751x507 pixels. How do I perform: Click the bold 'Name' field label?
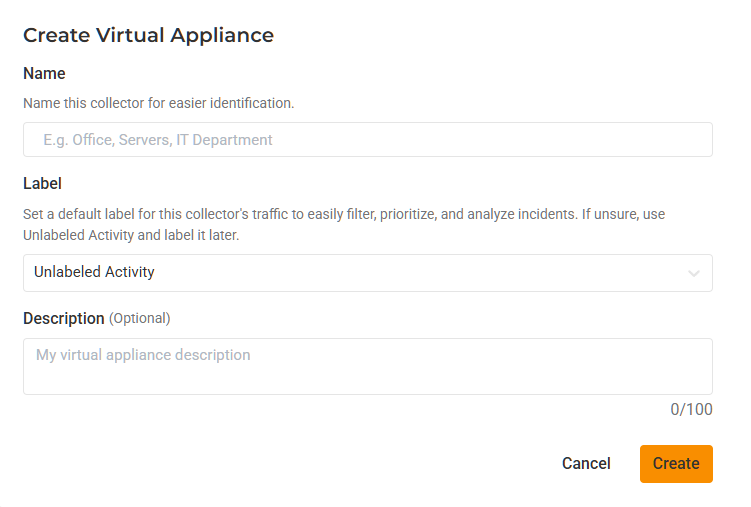[44, 74]
